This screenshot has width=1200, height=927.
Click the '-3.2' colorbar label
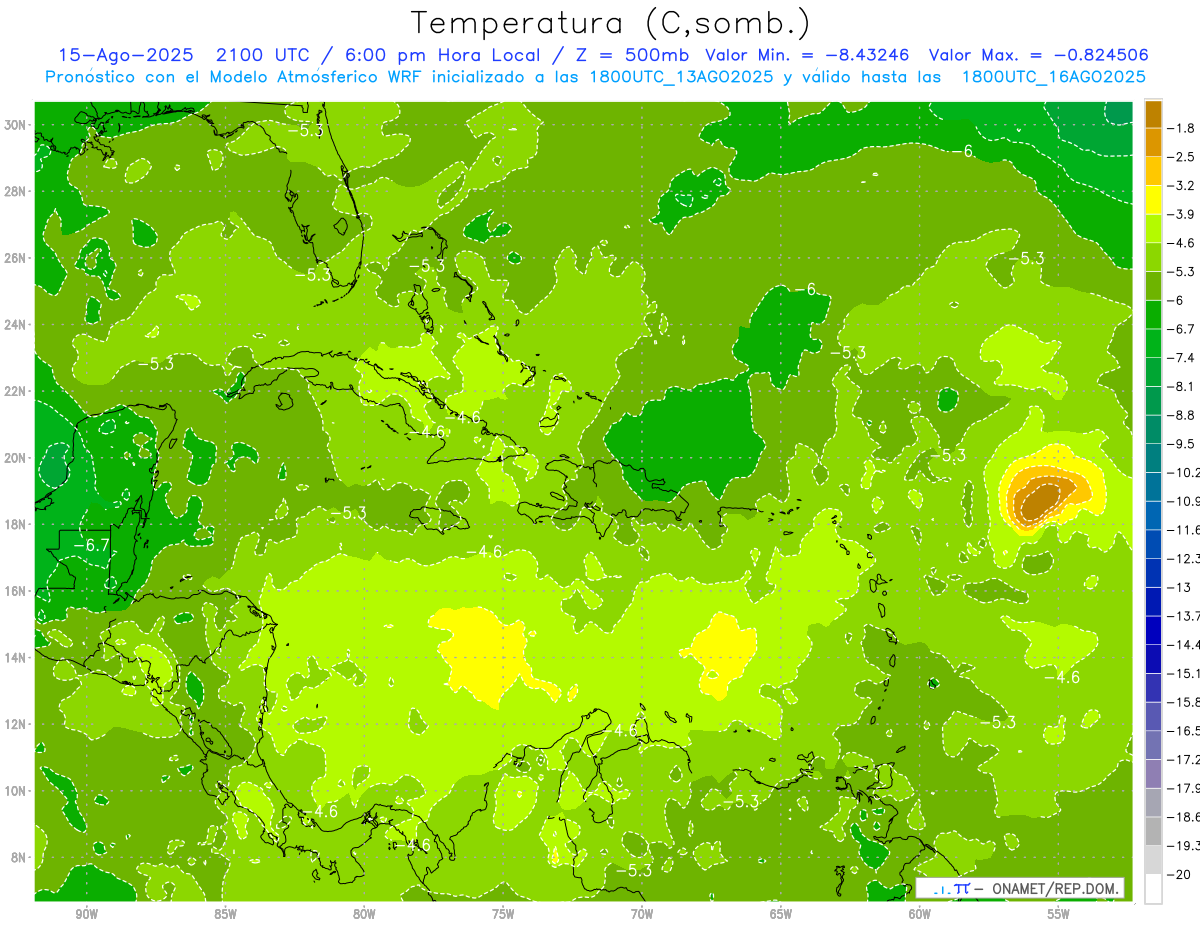pyautogui.click(x=1181, y=186)
